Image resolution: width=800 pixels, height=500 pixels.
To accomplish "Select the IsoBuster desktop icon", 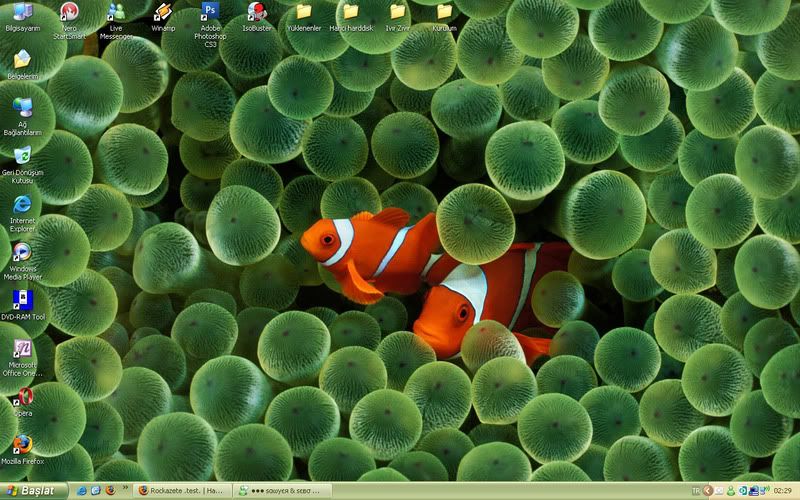I will coord(257,13).
